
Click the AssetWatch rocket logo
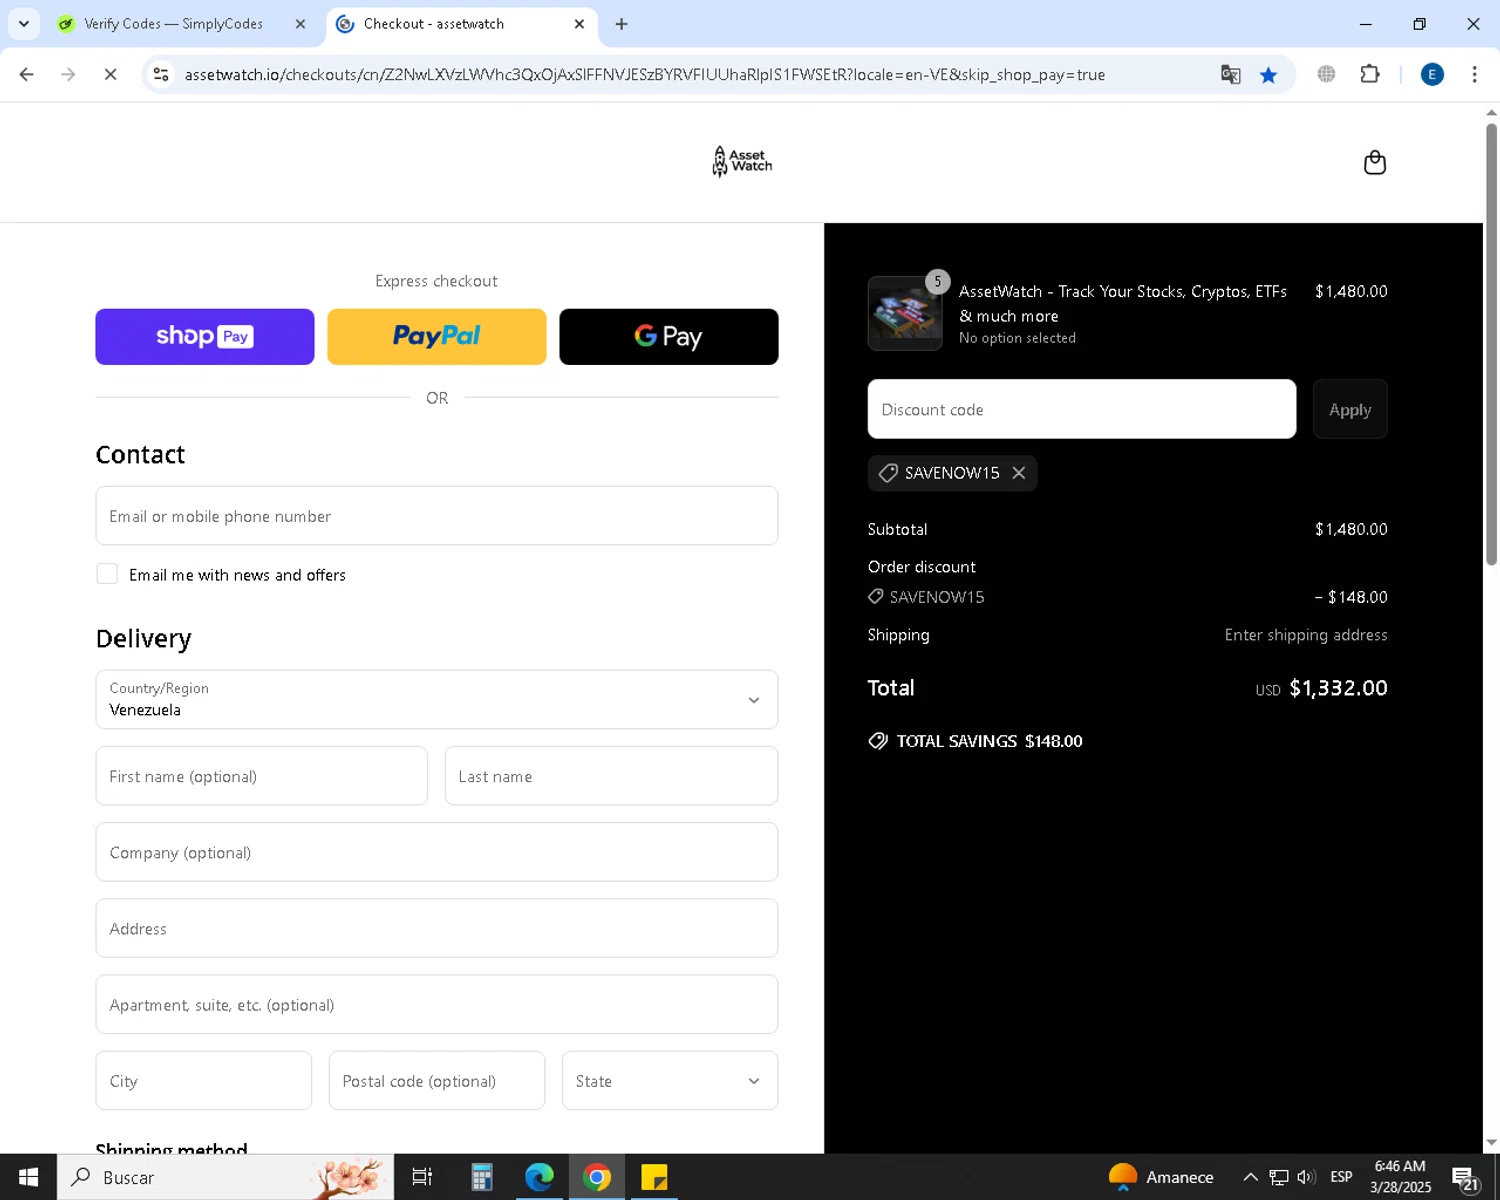pyautogui.click(x=742, y=161)
